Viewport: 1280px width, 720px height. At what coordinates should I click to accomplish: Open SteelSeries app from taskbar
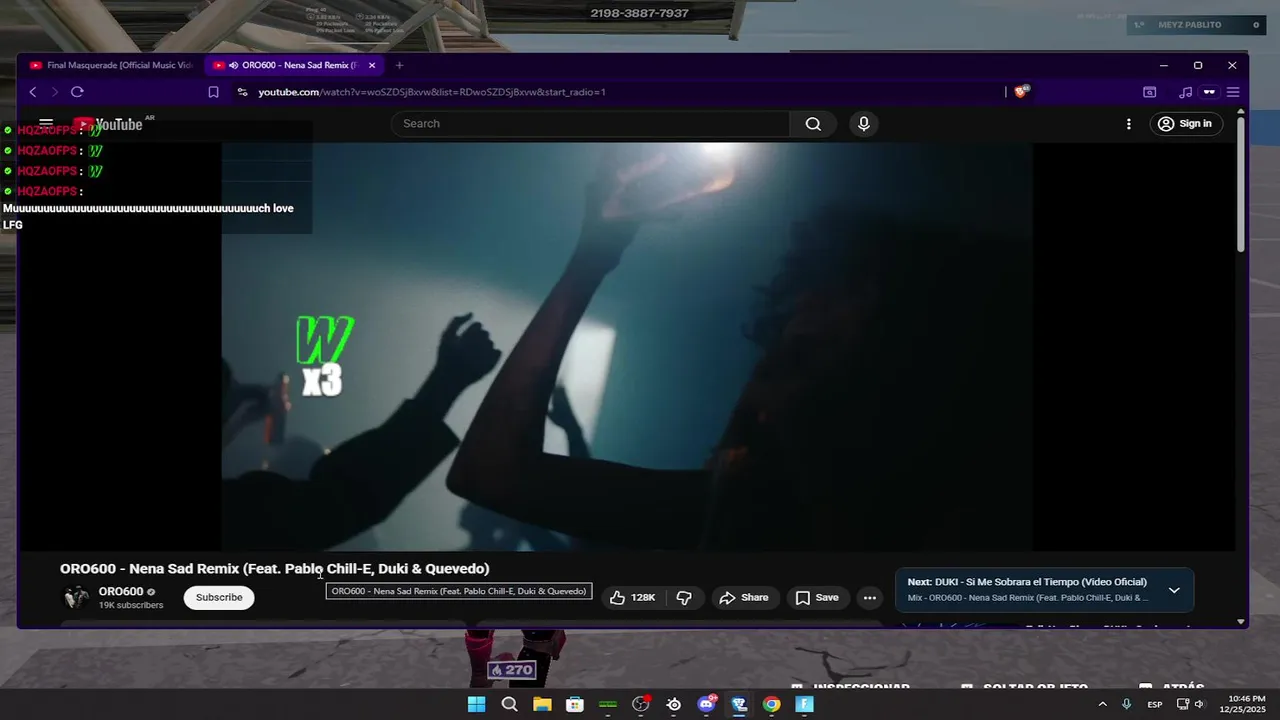click(674, 704)
